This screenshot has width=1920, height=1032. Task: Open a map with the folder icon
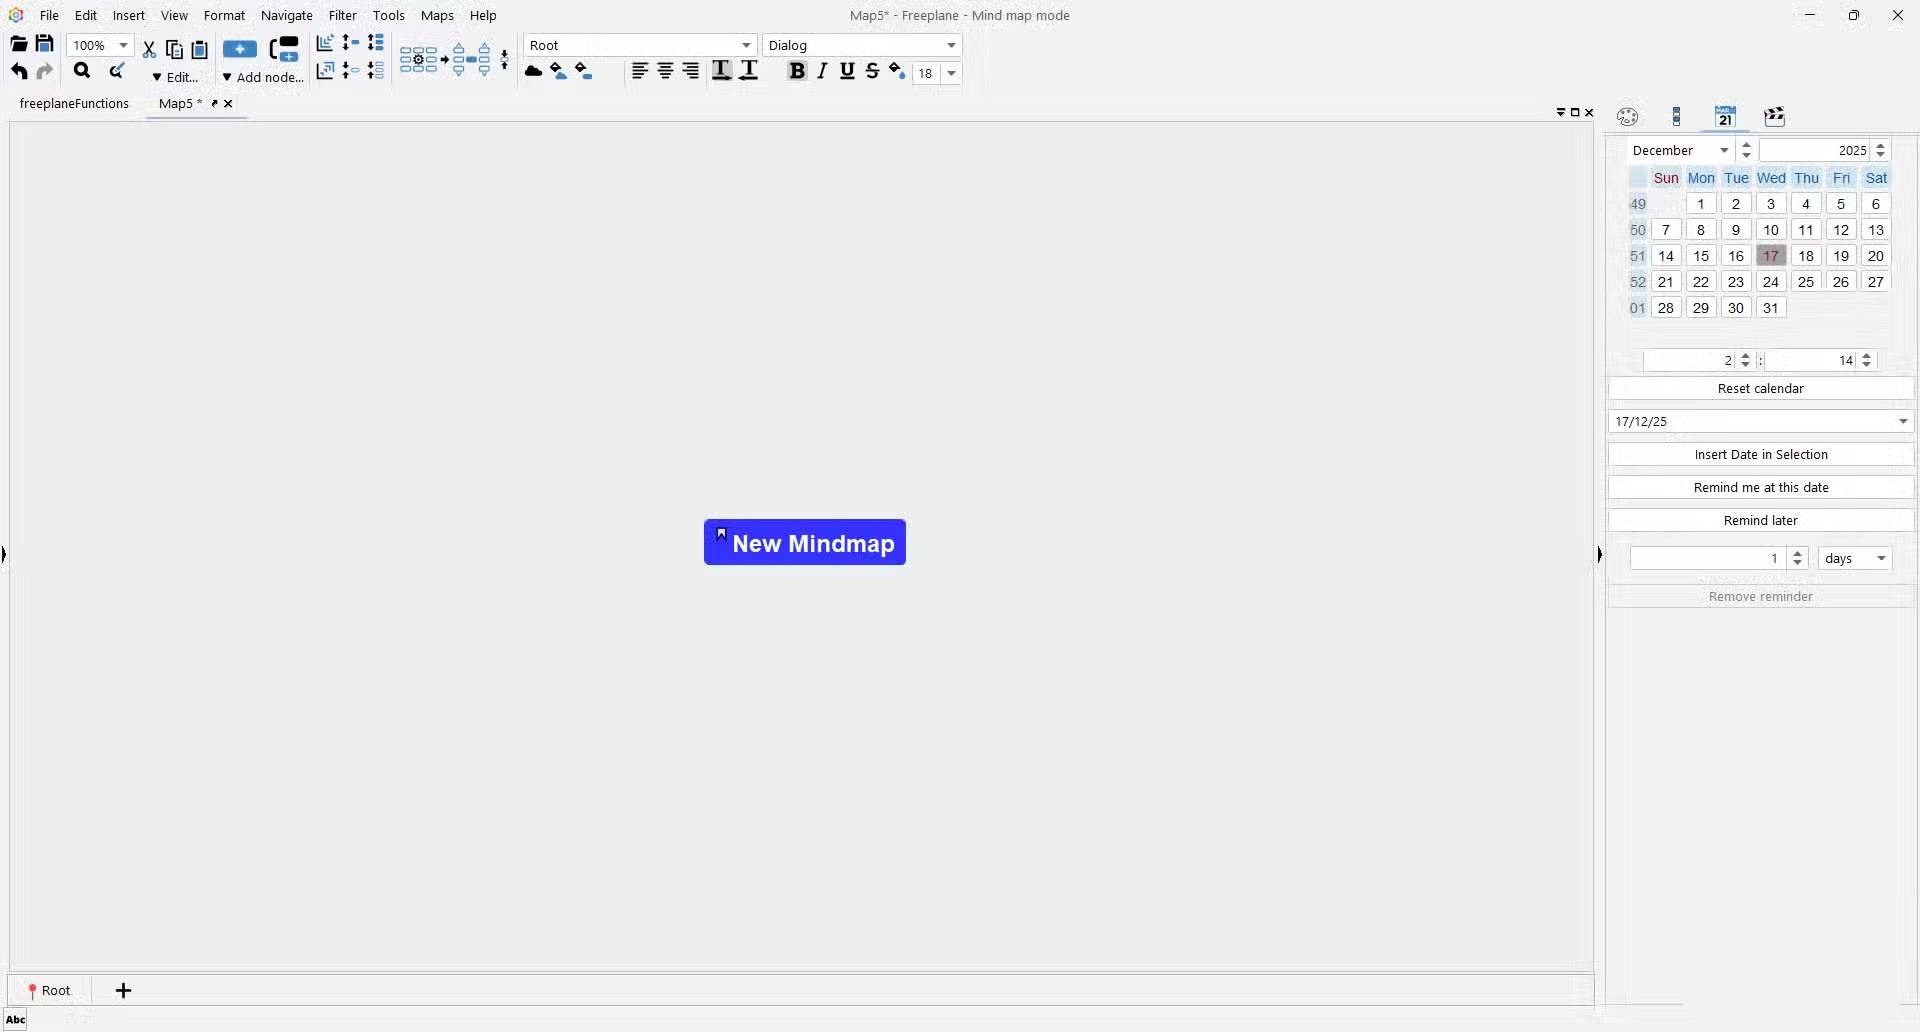(x=18, y=44)
